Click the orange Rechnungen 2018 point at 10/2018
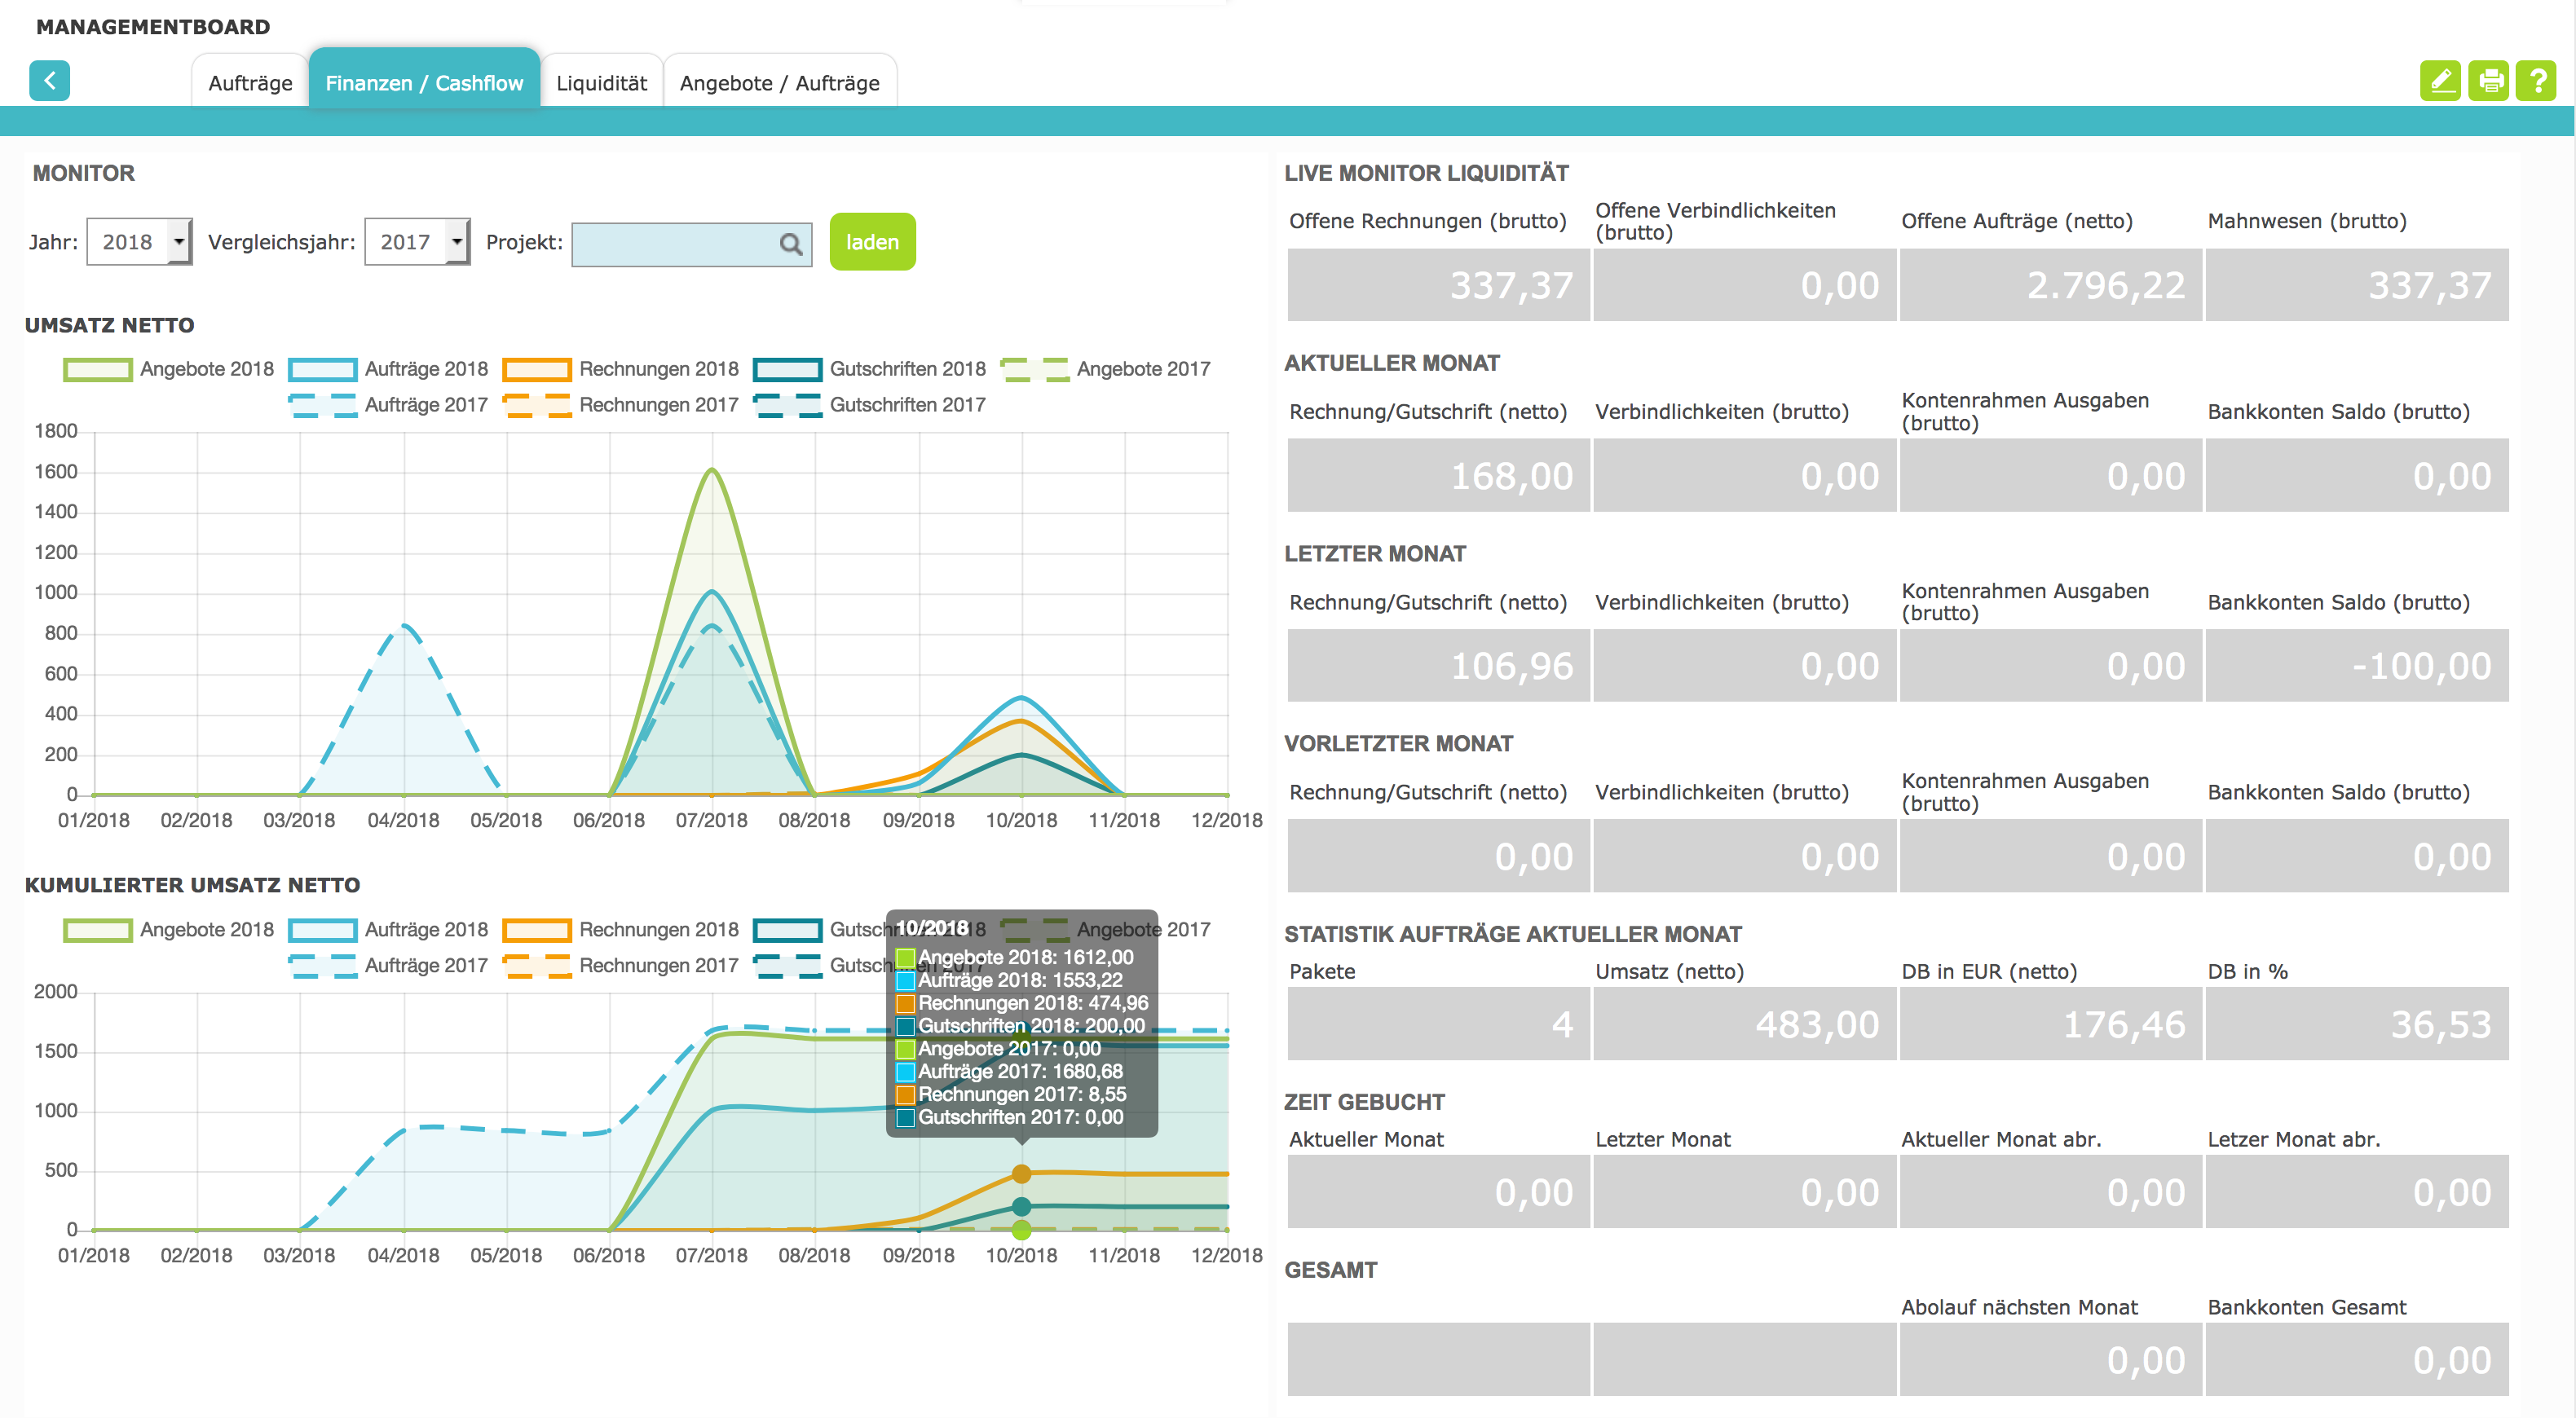2576x1418 pixels. click(1021, 1173)
